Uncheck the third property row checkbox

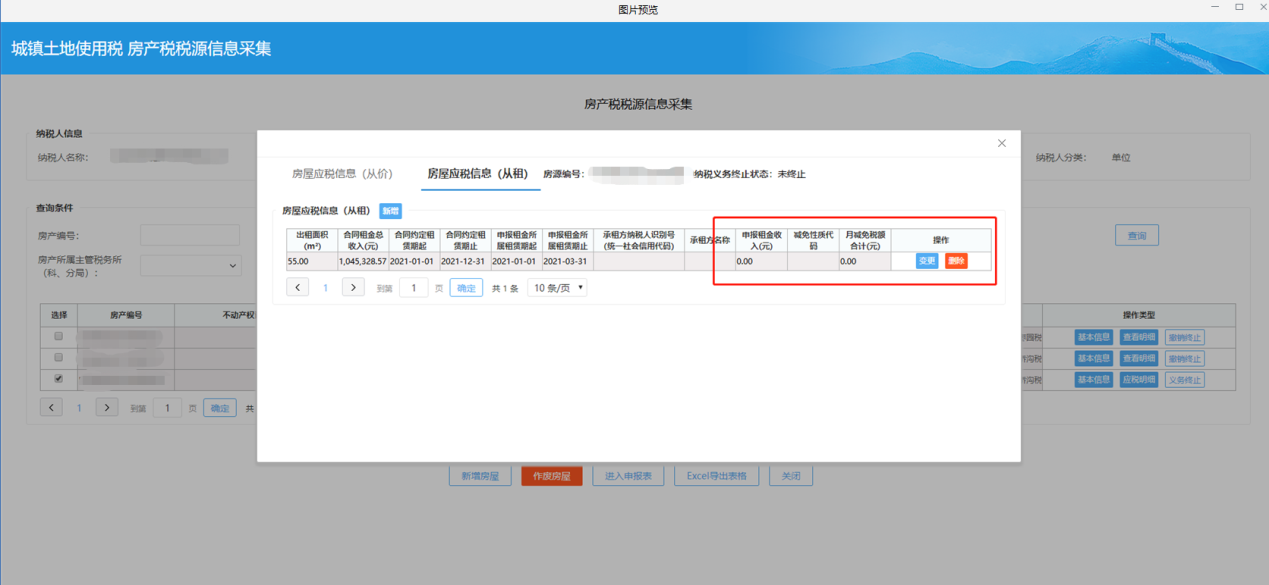[58, 379]
